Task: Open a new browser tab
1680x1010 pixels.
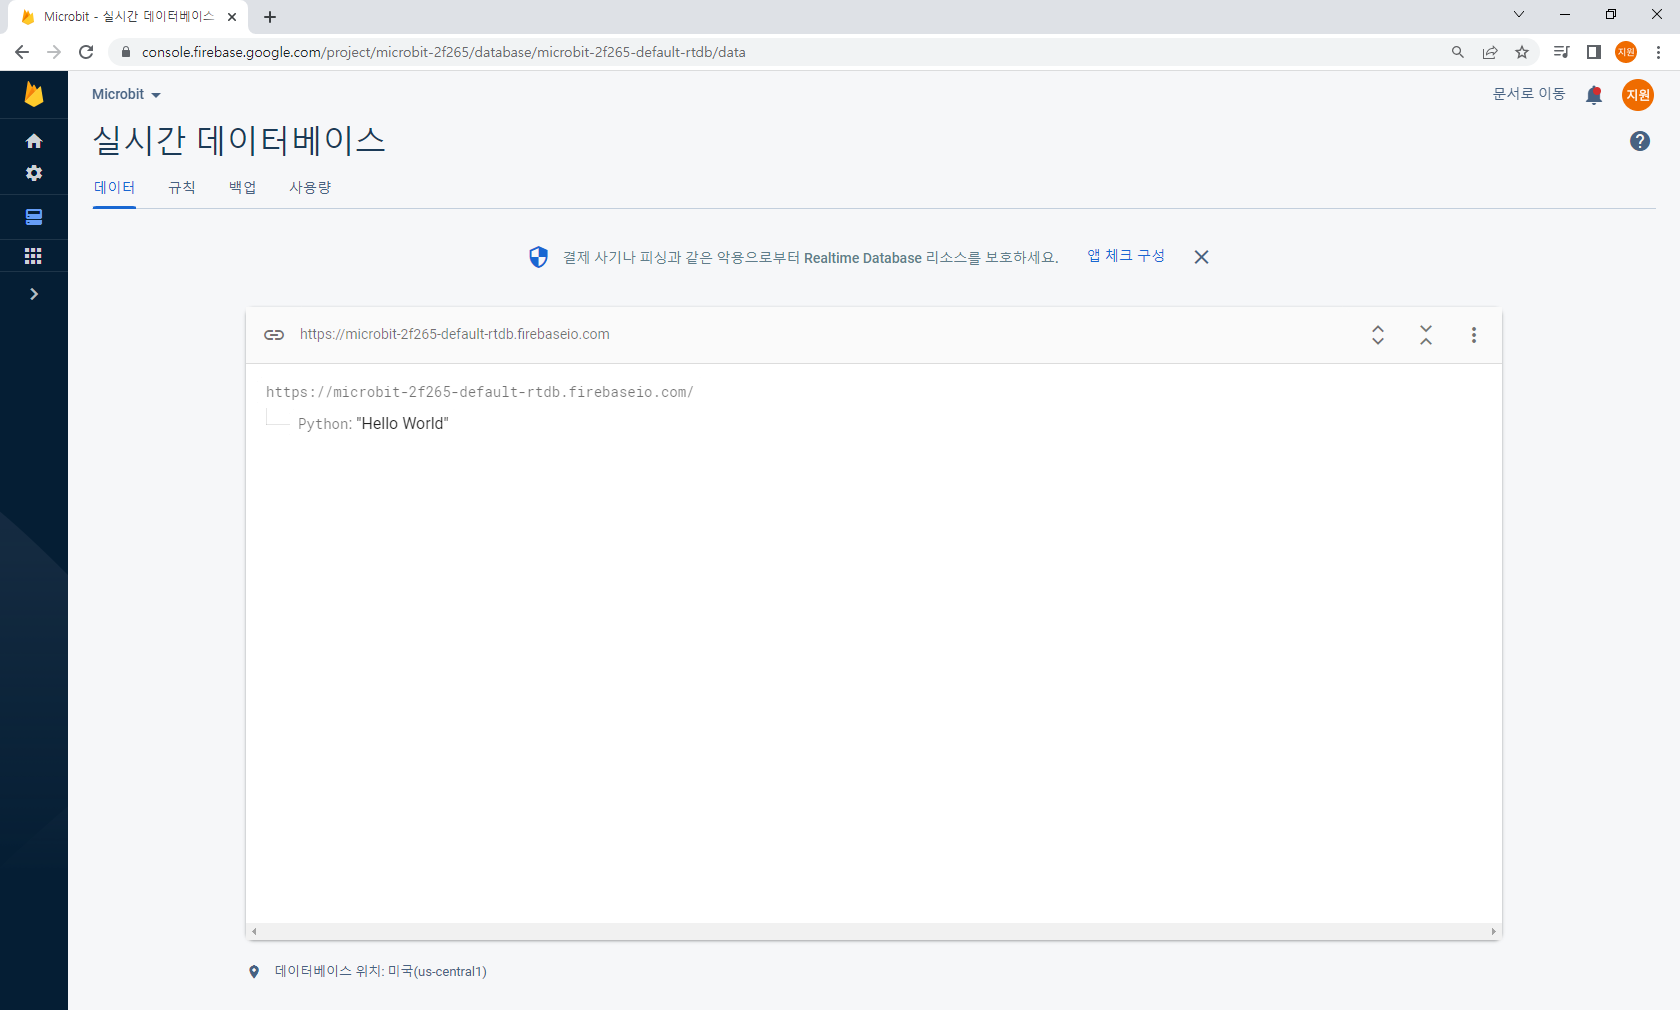Action: (x=270, y=17)
